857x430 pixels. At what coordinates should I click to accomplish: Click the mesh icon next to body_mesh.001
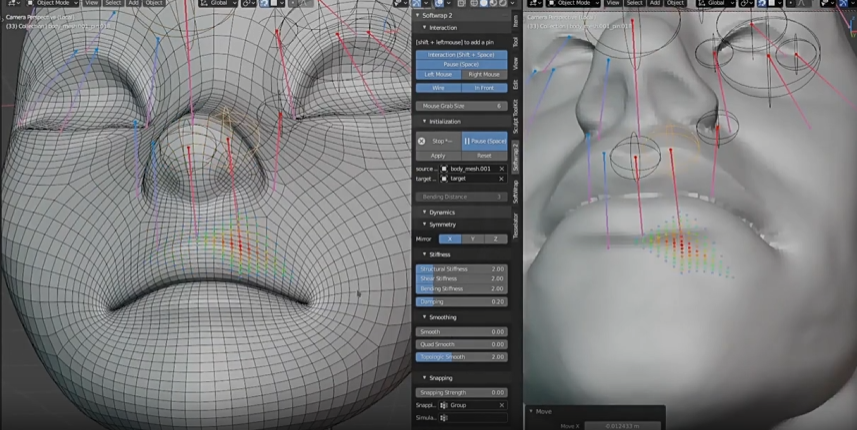(444, 169)
